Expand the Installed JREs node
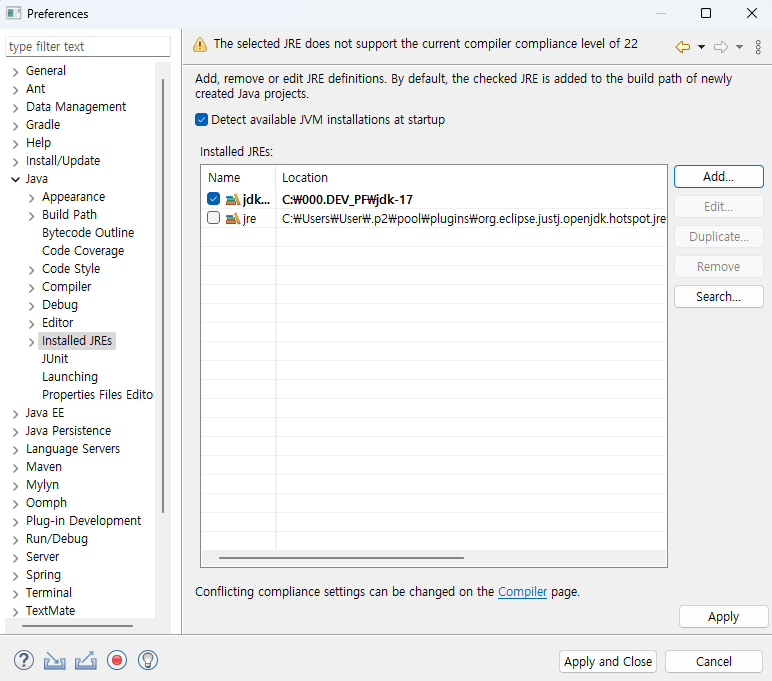The height and width of the screenshot is (681, 772). click(32, 342)
